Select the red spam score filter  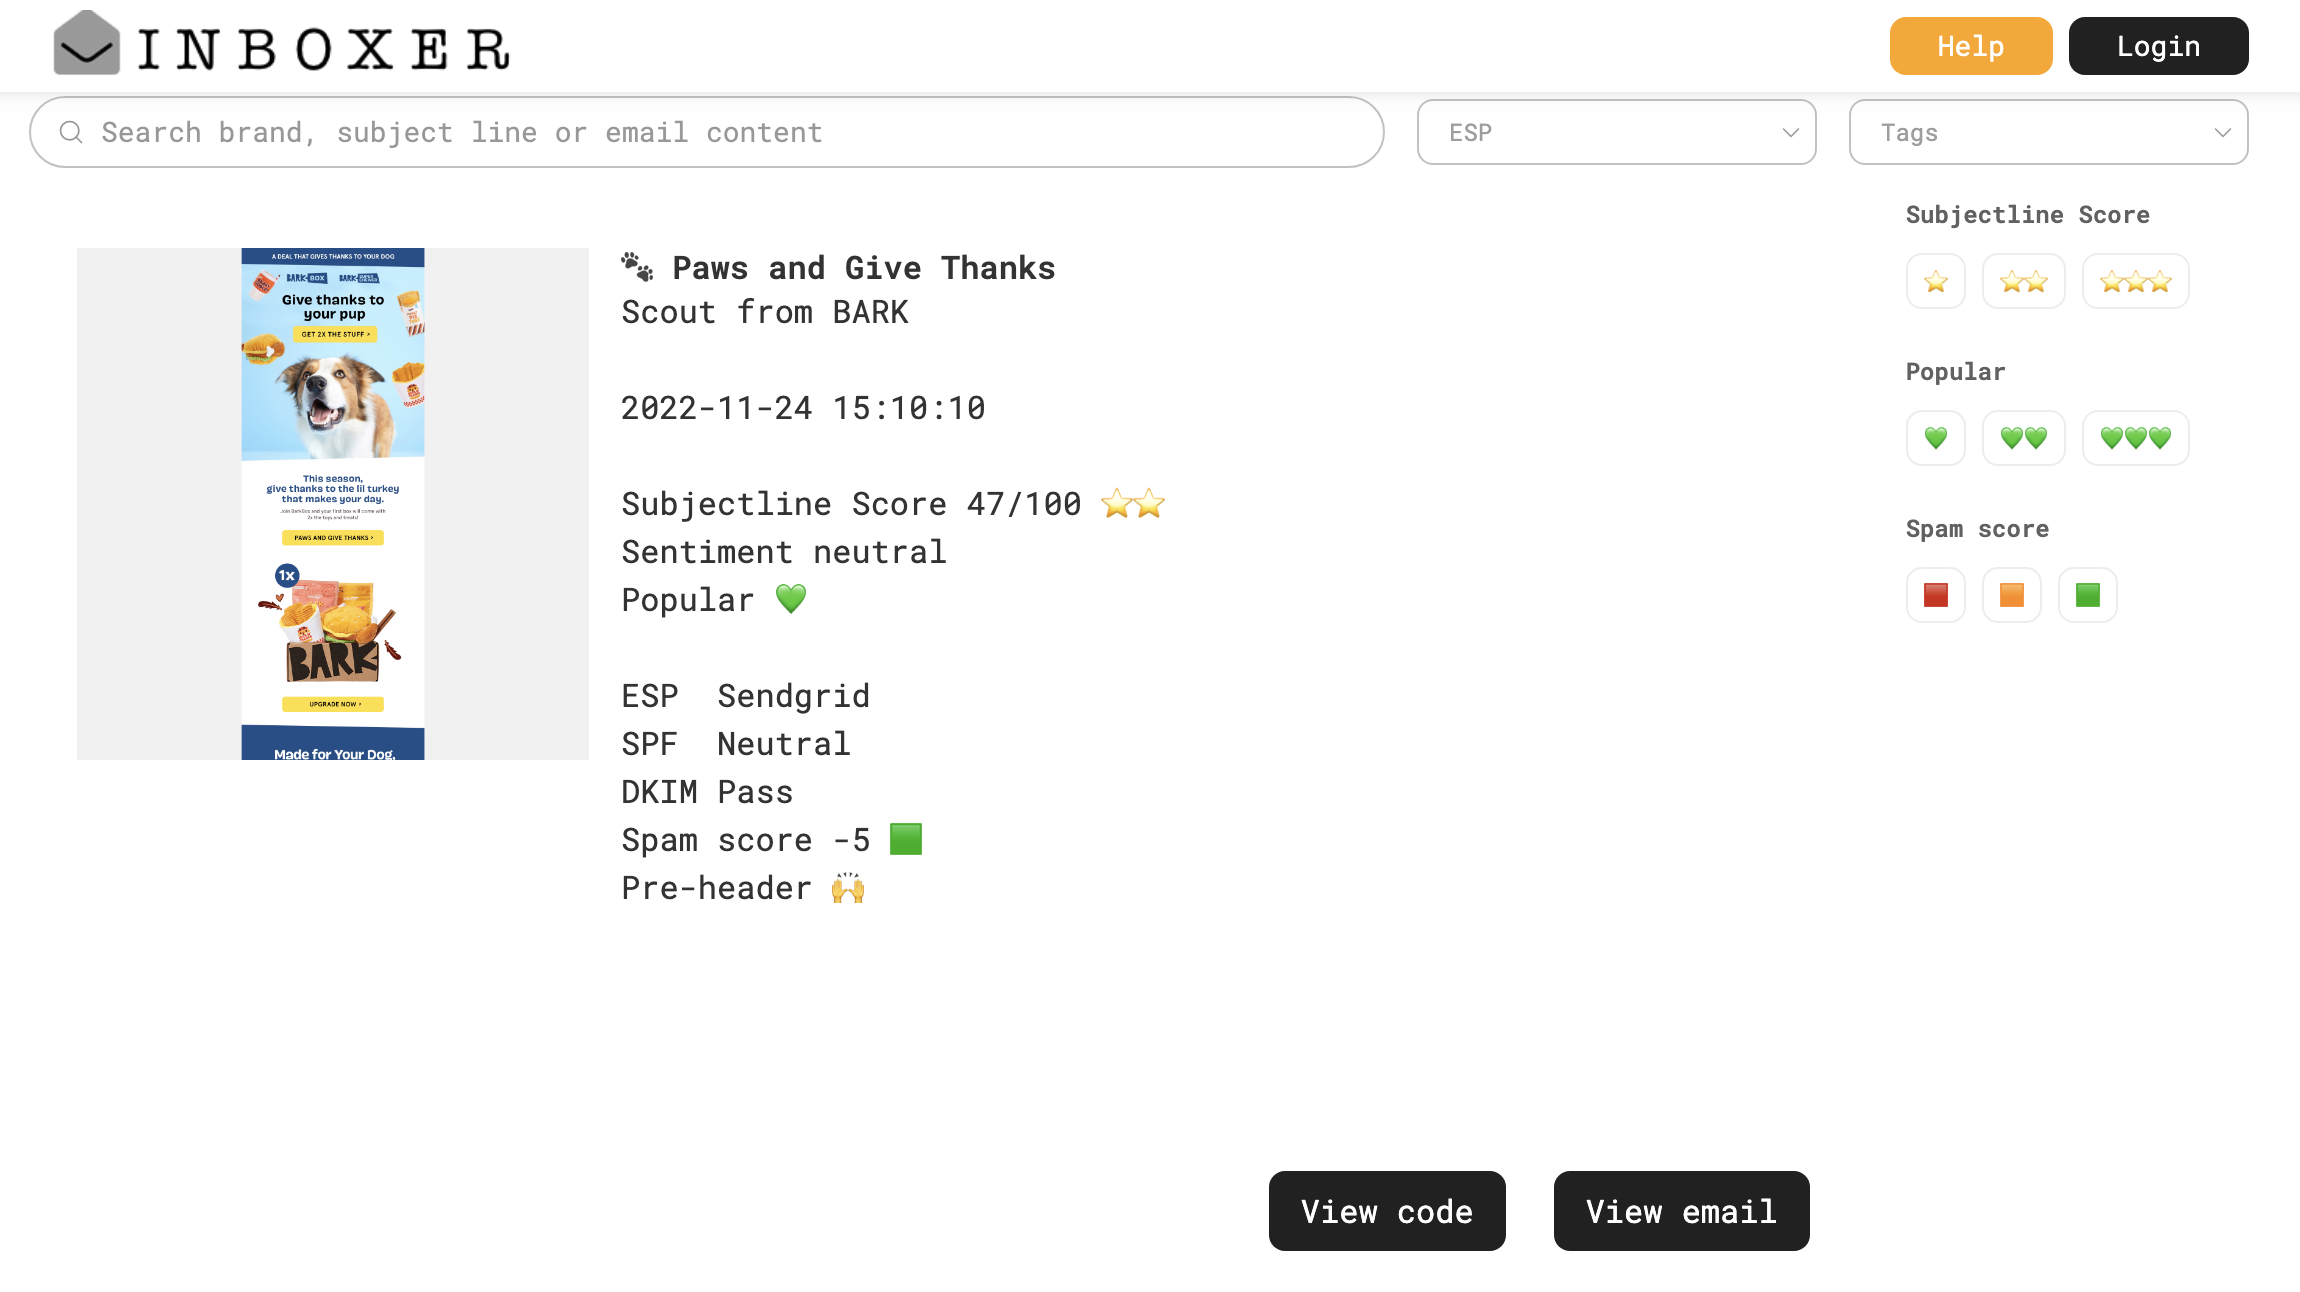pos(1935,595)
